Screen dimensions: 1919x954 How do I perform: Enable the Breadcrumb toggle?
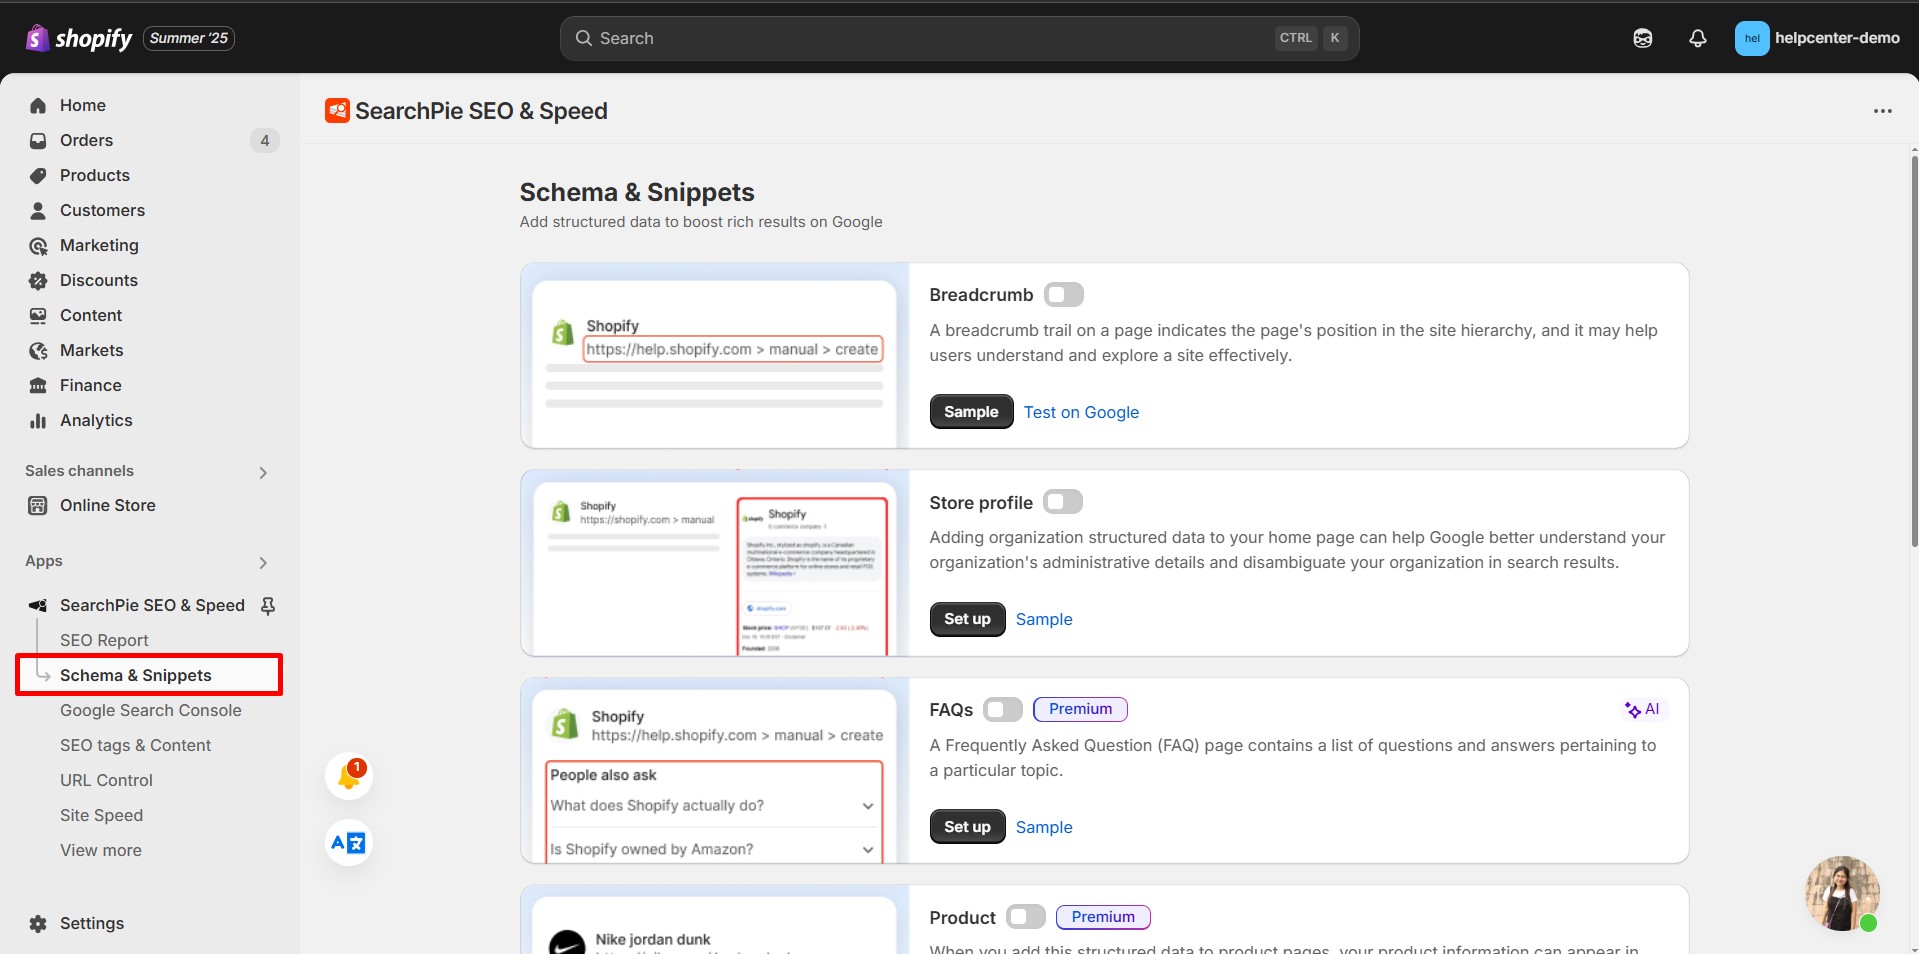(x=1063, y=294)
